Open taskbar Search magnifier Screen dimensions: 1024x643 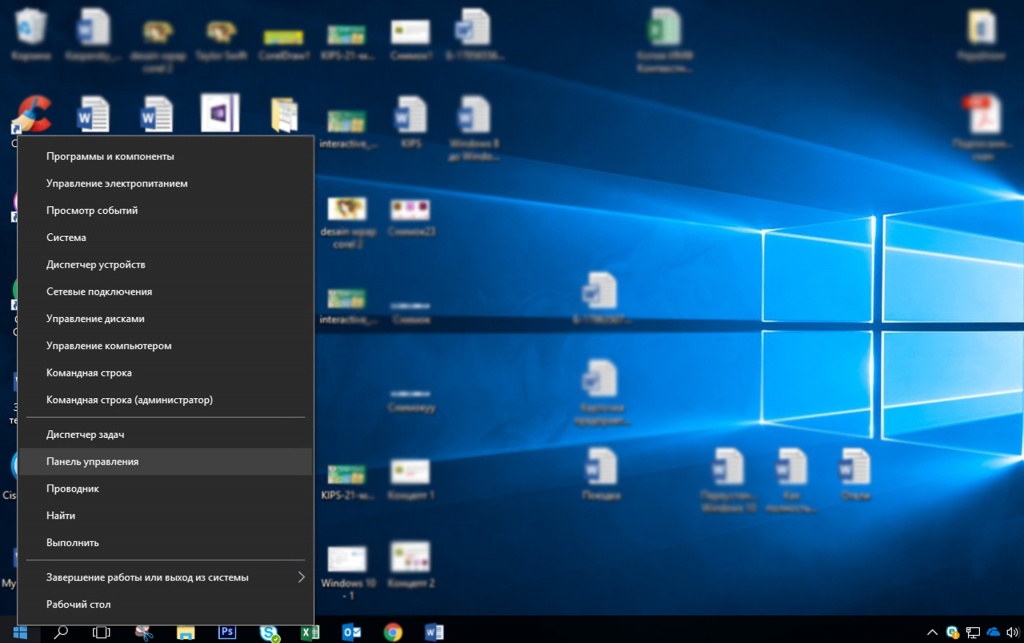(x=61, y=632)
